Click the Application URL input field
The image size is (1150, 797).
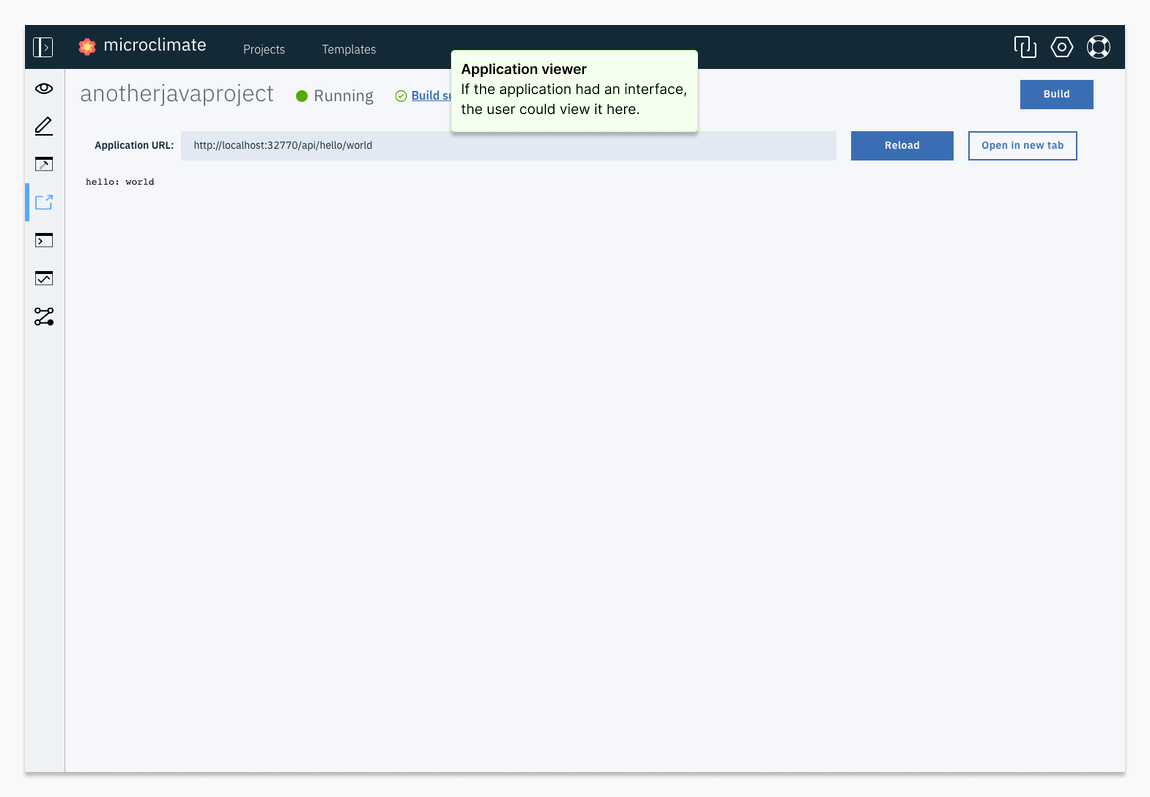[508, 145]
